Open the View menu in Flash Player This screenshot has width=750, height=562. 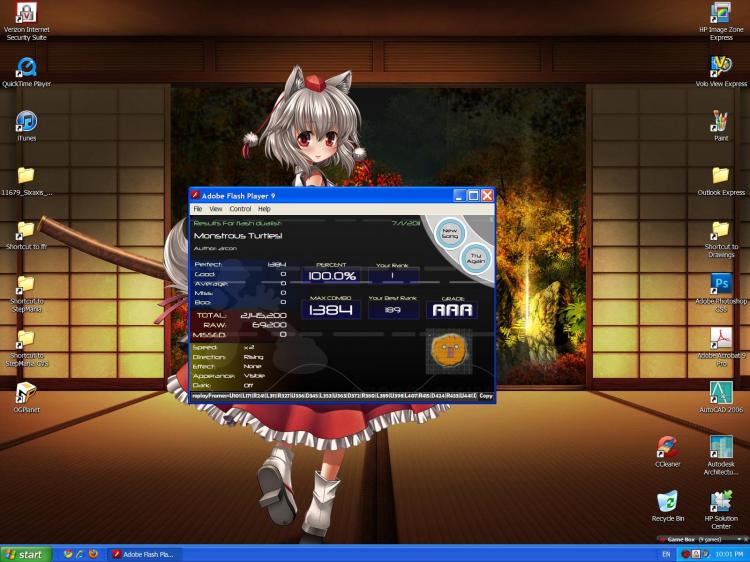216,209
